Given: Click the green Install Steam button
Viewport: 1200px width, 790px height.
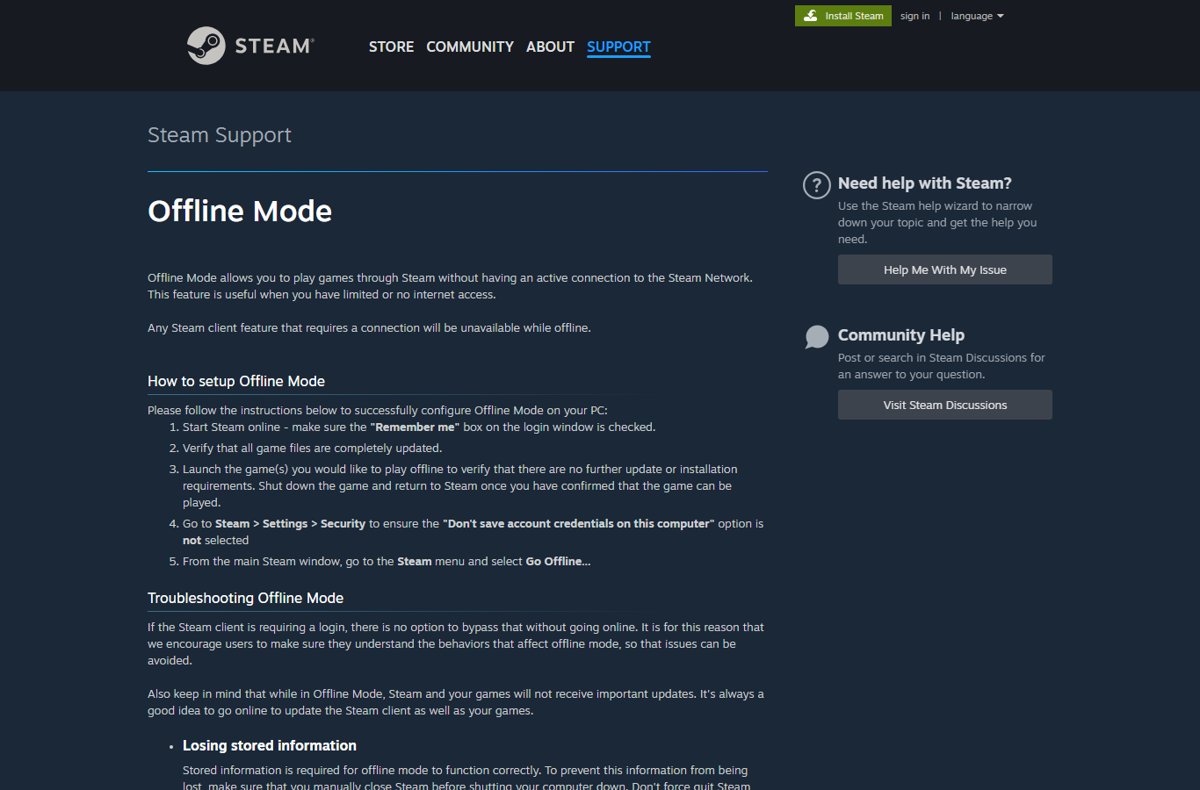Looking at the screenshot, I should [843, 16].
